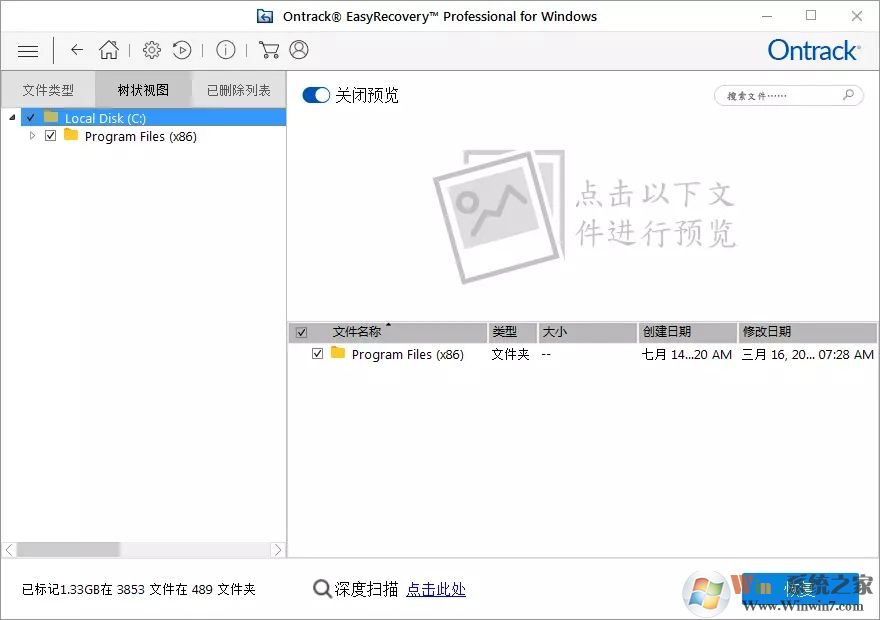Screen dimensions: 880x620
Task: Click Program Files (x86) folder icon in tree
Action: click(x=71, y=135)
